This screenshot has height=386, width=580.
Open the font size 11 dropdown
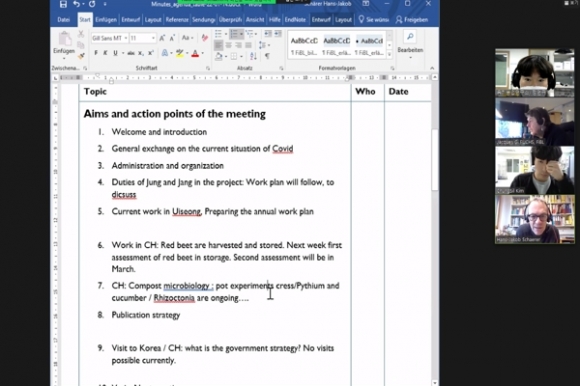(153, 38)
